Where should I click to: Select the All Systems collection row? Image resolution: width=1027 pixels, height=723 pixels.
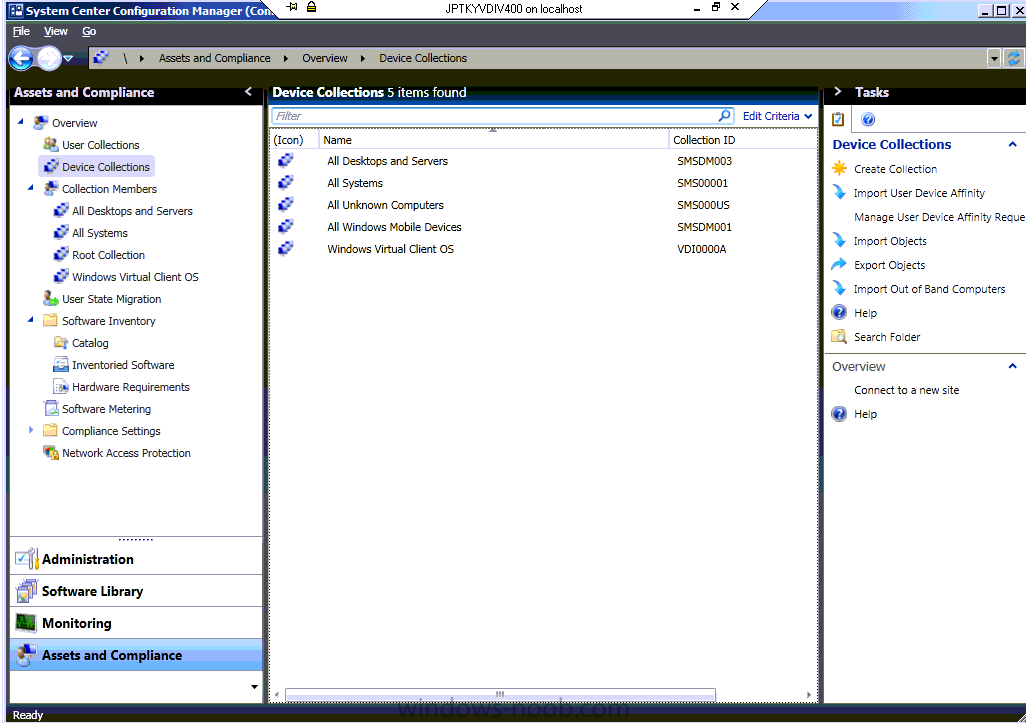[544, 183]
